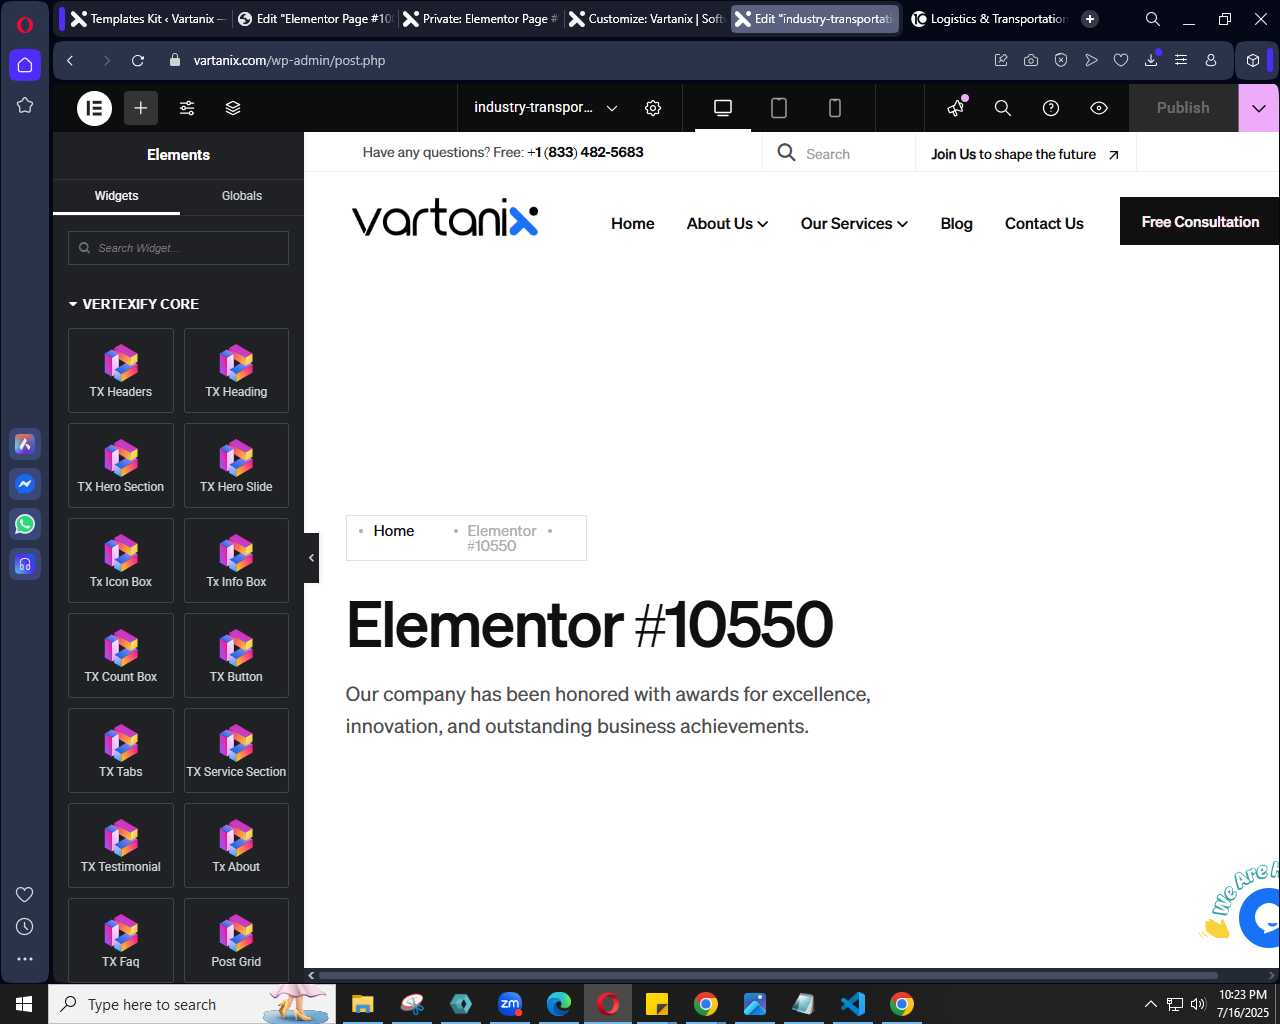Switch to Logistics & Transportation browser tab
1280x1024 pixels.
click(988, 19)
